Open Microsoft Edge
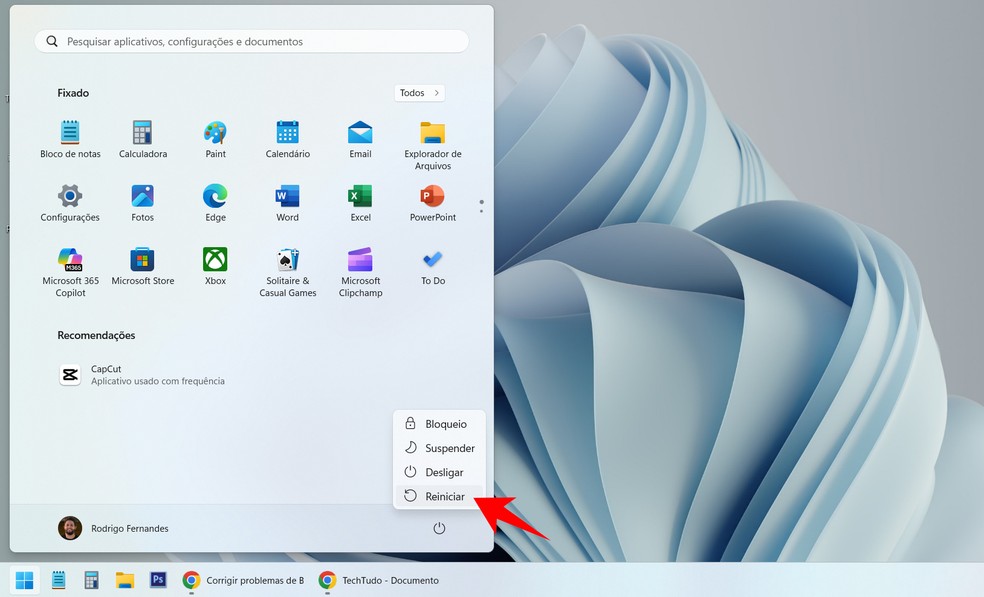The width and height of the screenshot is (984, 597). tap(215, 196)
